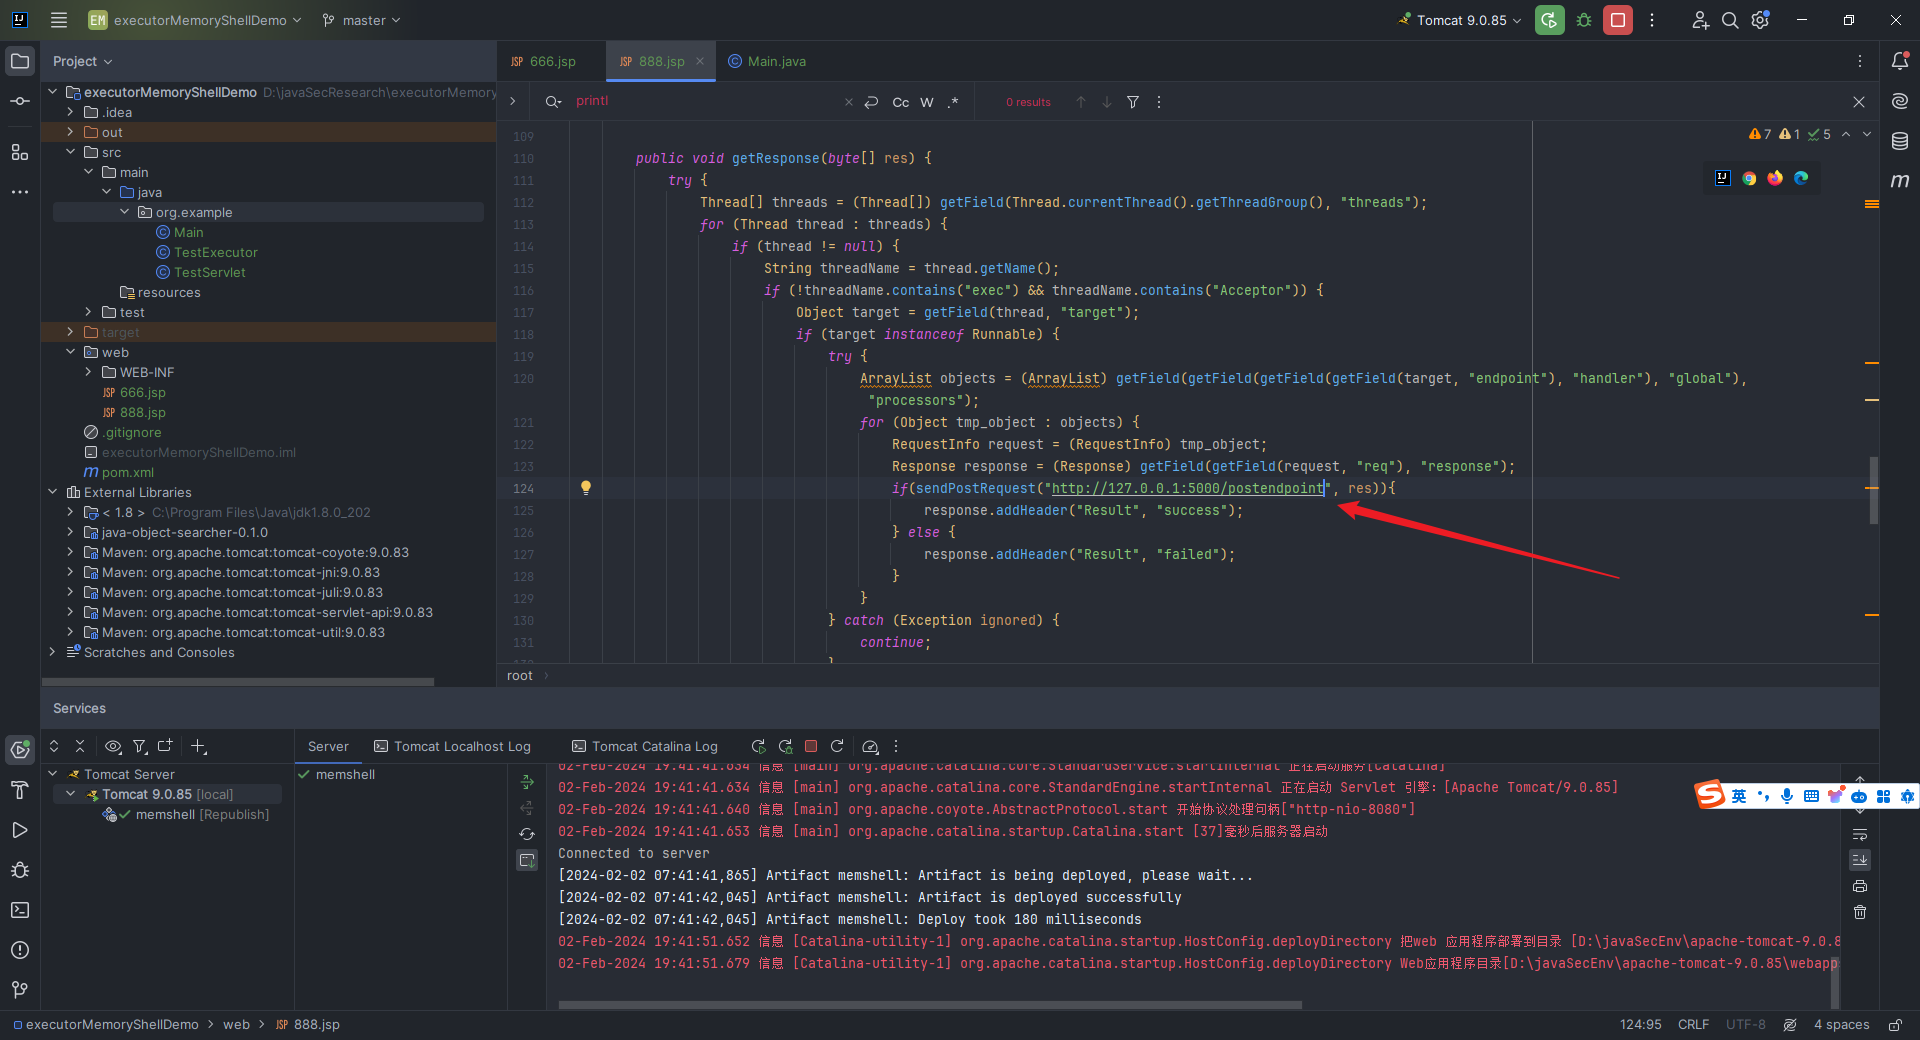Open the Tomcat Catalina Log tab
This screenshot has width=1920, height=1040.
(x=645, y=746)
